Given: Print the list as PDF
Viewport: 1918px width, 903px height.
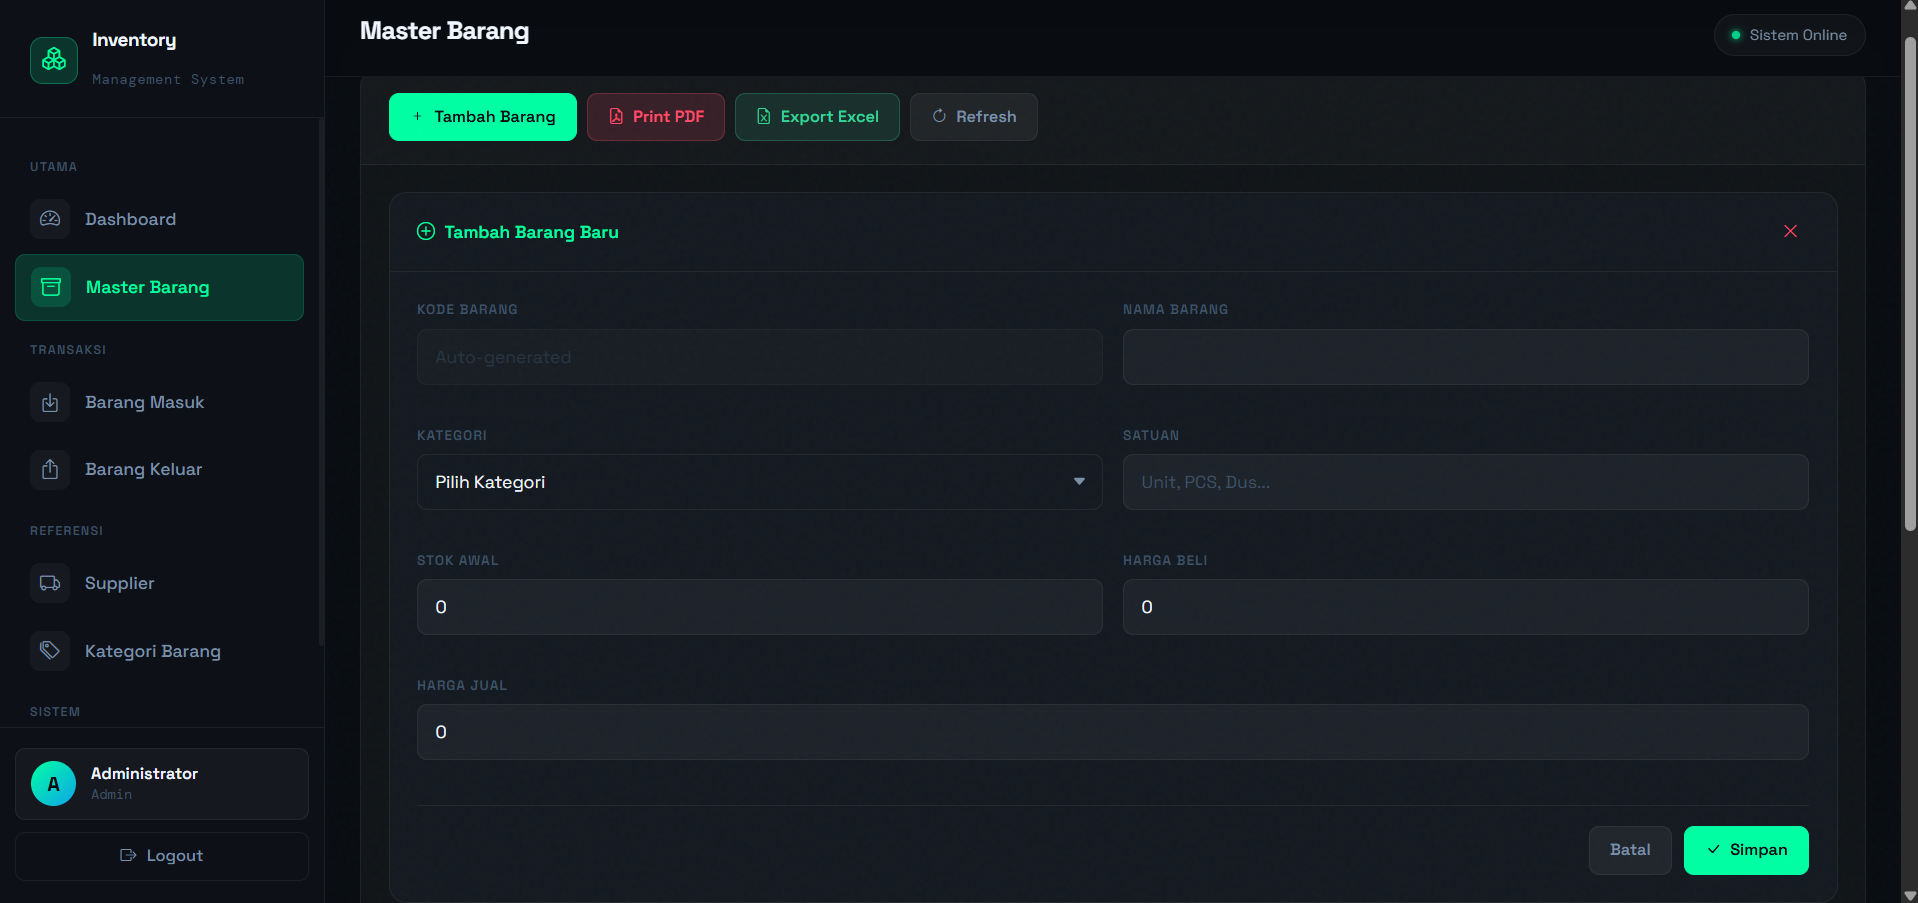Looking at the screenshot, I should (656, 117).
